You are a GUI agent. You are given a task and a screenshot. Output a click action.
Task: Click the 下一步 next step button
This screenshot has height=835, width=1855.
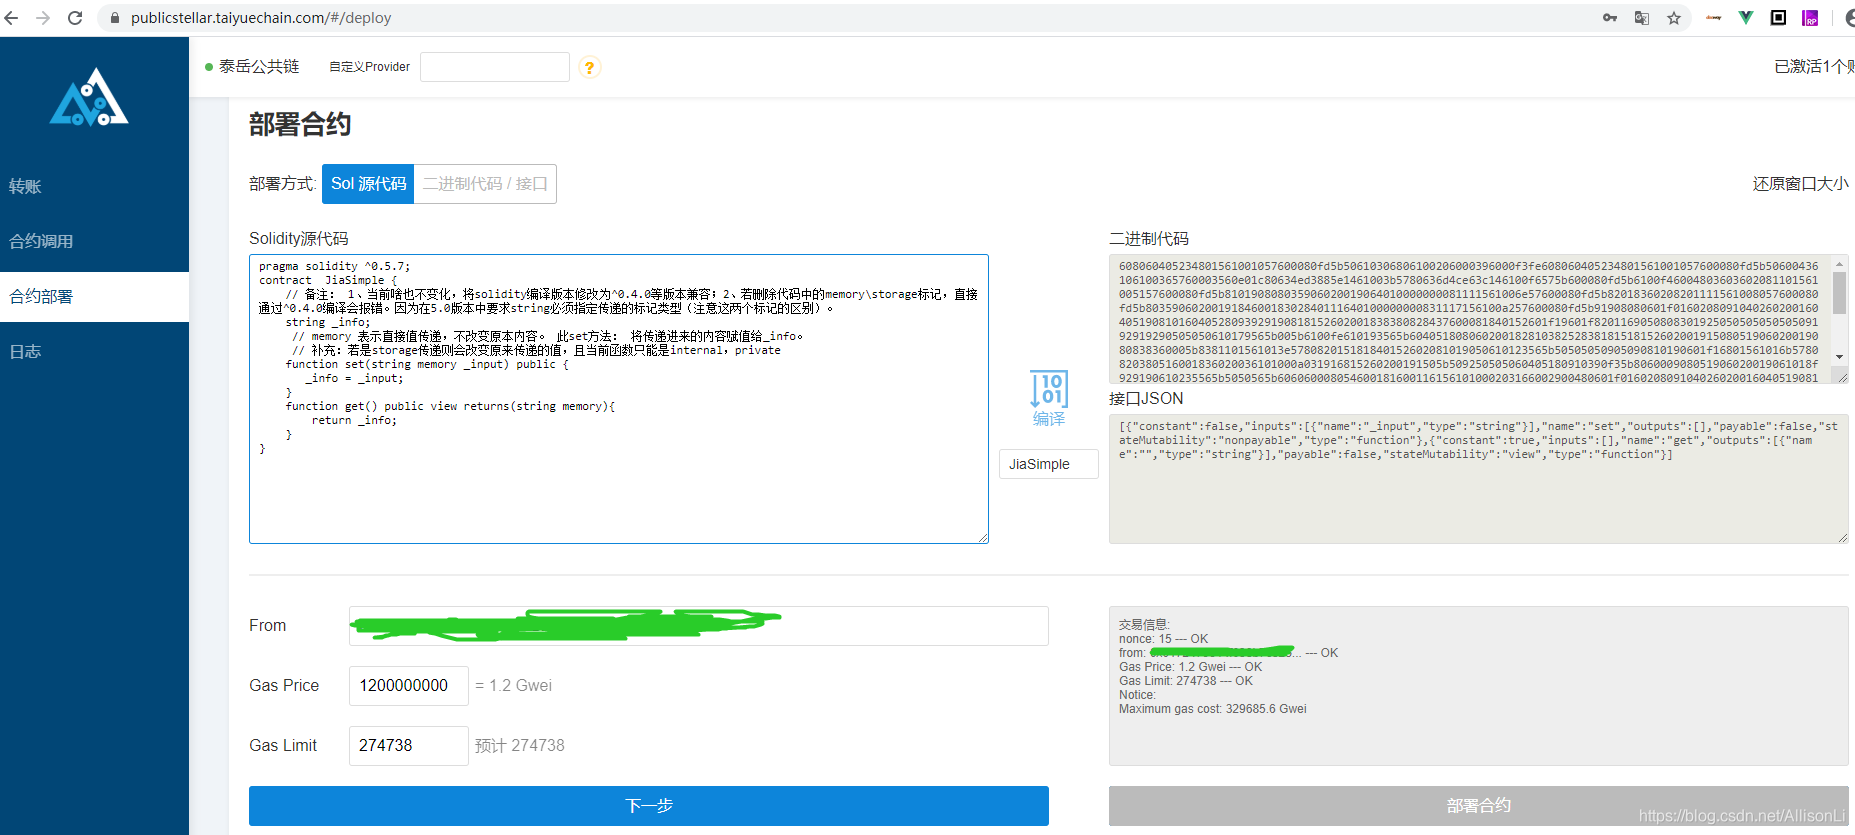pos(649,806)
